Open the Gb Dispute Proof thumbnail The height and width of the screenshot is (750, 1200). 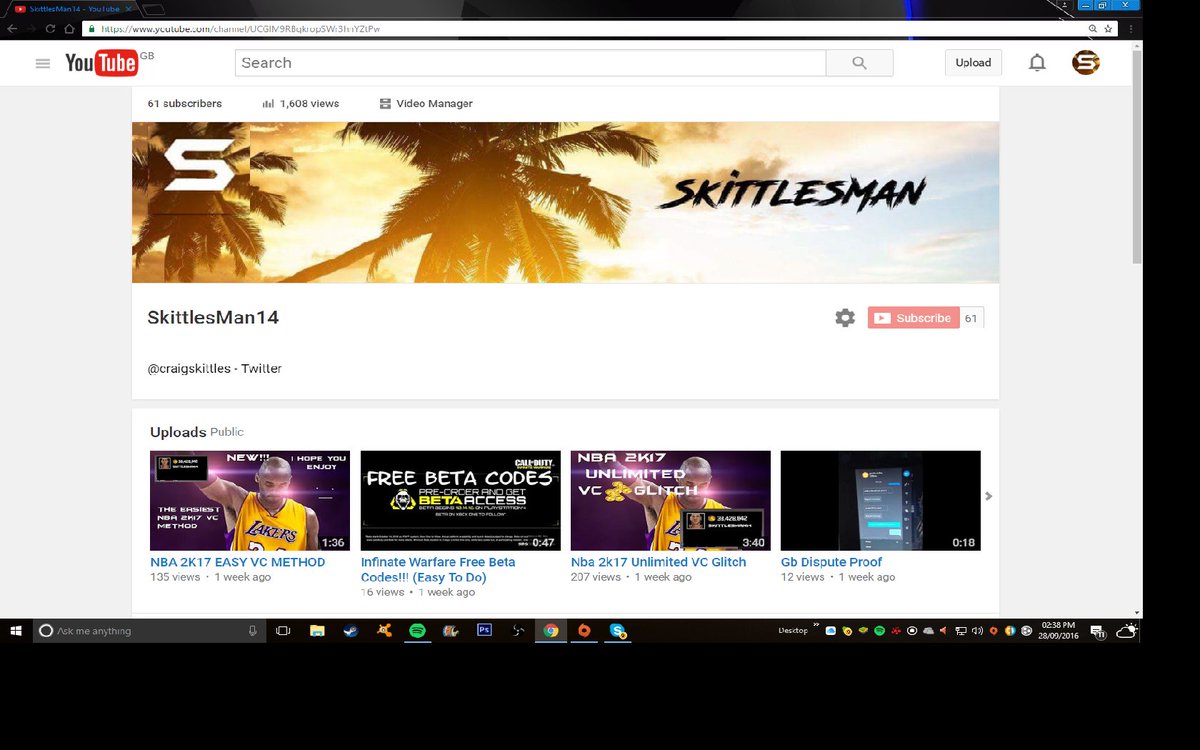(x=880, y=500)
